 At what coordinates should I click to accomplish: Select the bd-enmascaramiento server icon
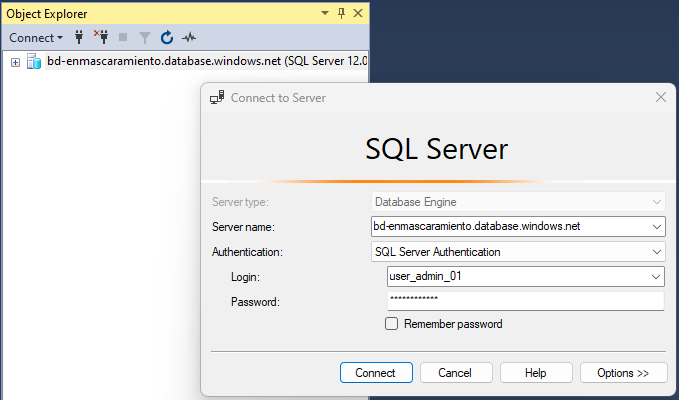pos(34,61)
